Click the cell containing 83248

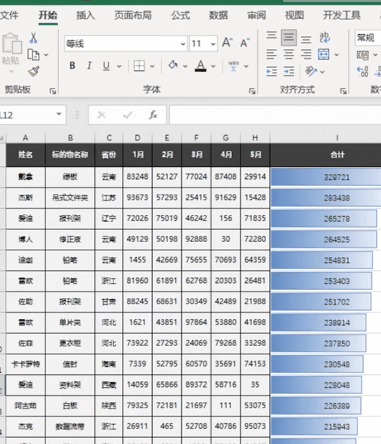137,177
